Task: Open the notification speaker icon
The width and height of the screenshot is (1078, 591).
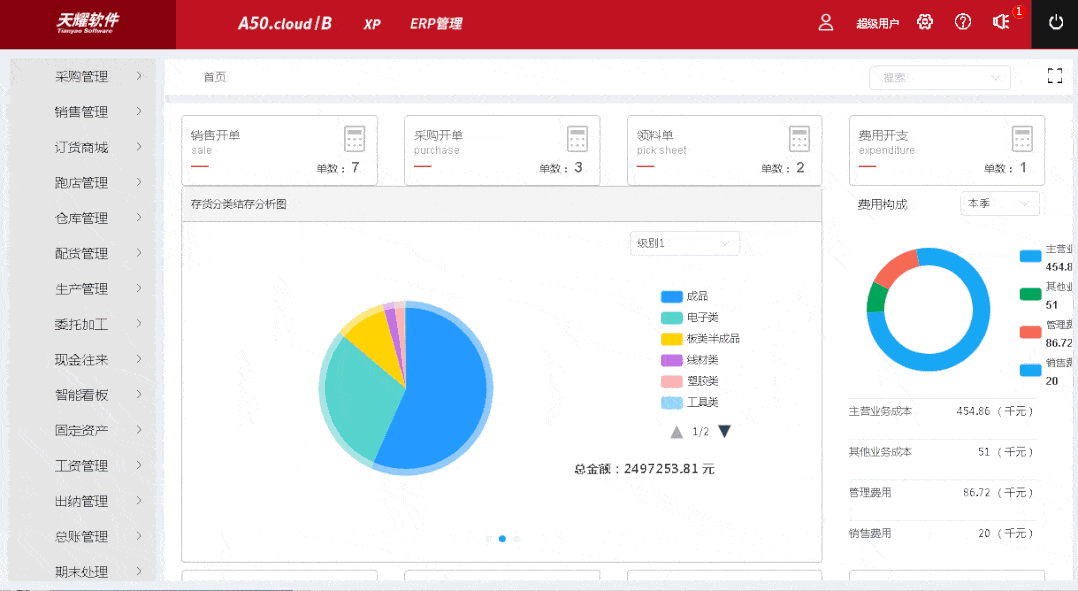Action: (x=1000, y=23)
